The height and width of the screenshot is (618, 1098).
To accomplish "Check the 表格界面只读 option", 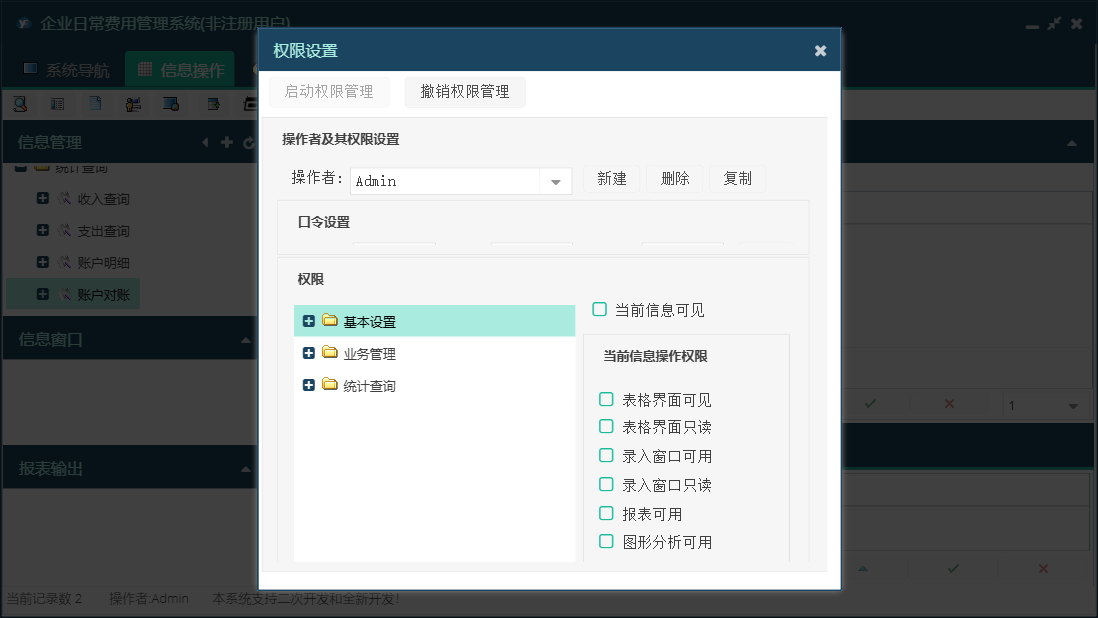I will (x=606, y=427).
